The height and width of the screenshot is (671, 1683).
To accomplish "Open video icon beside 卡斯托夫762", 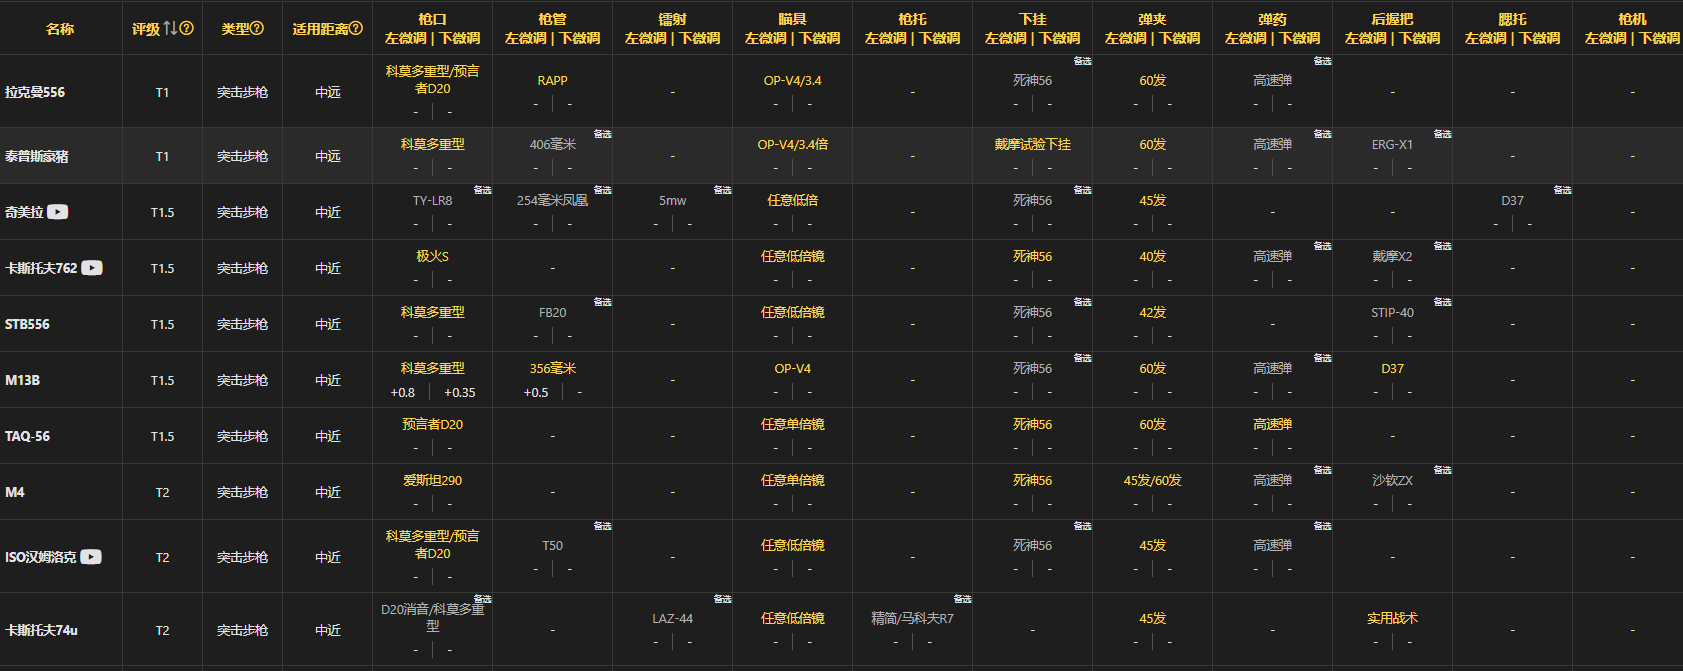I will pyautogui.click(x=92, y=268).
